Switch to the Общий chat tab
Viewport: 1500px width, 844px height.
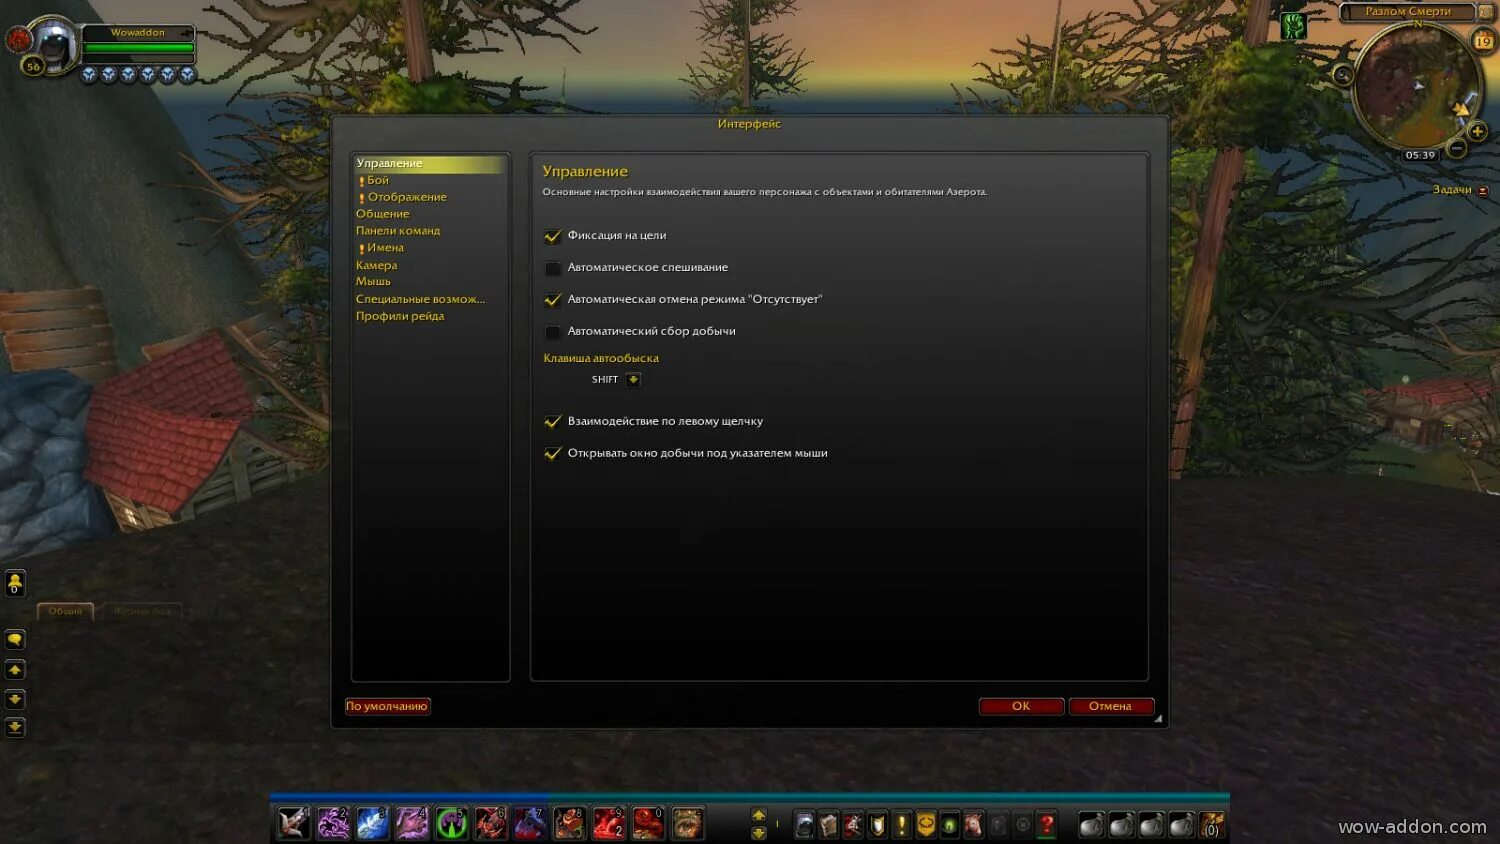(x=65, y=611)
